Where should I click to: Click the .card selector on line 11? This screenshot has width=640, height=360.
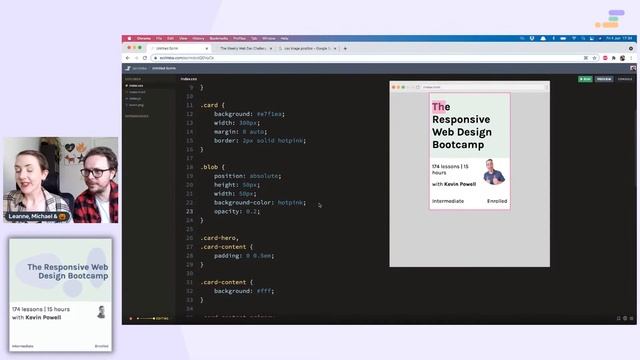(209, 105)
